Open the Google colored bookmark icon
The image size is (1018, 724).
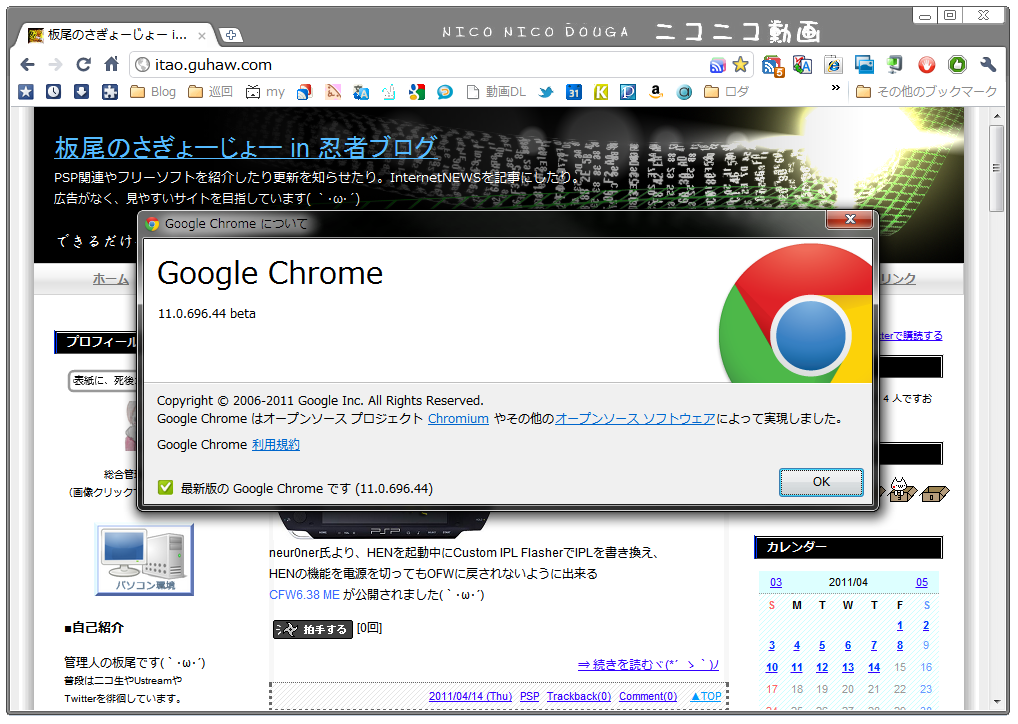pyautogui.click(x=417, y=92)
